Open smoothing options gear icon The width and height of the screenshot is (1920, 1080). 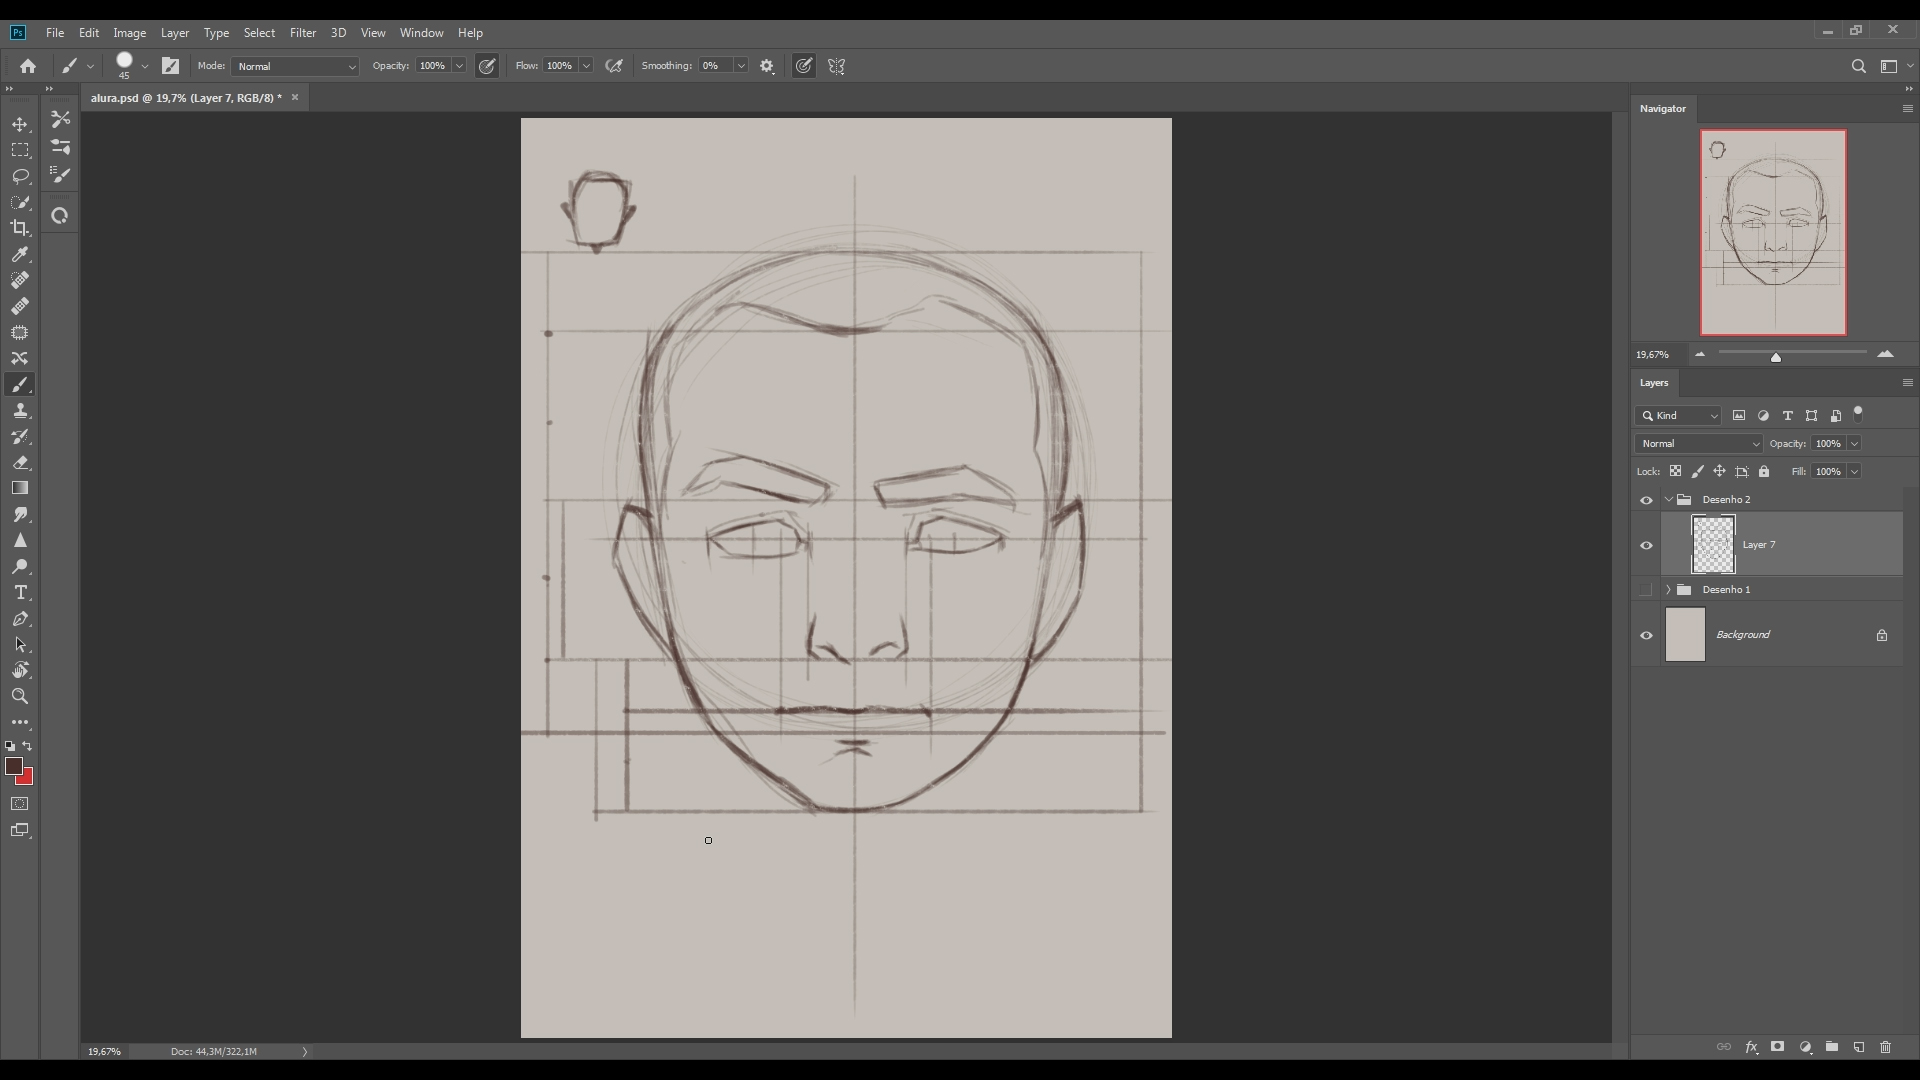pos(767,66)
